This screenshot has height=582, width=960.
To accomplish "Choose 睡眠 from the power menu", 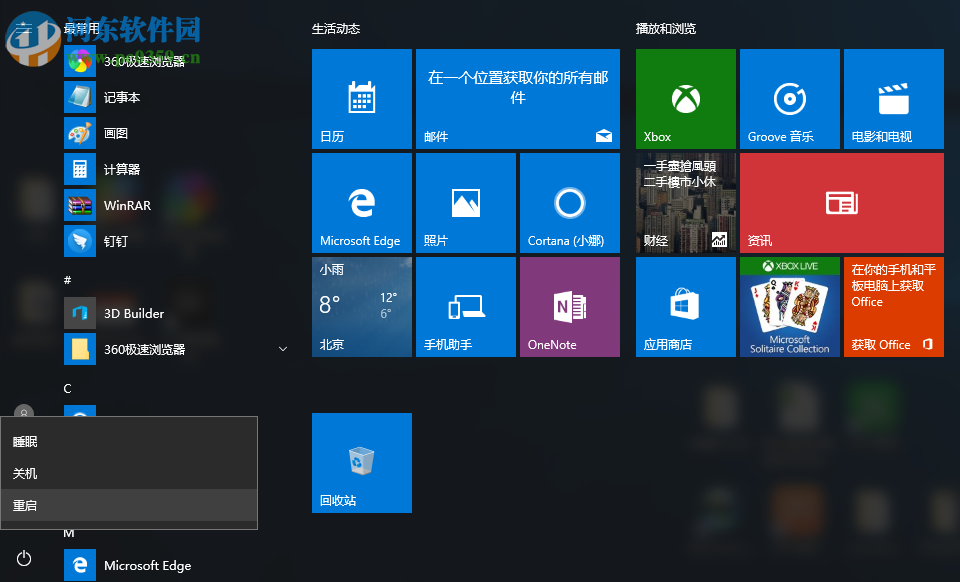I will point(25,441).
